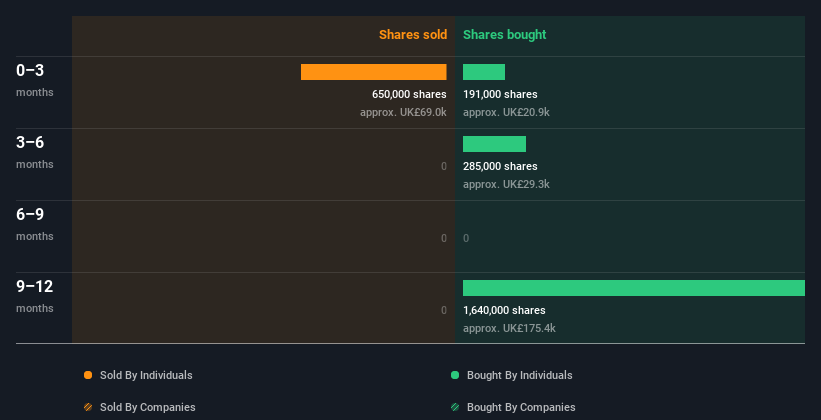Viewport: 821px width, 420px height.
Task: Click the approx. UK£29.3k value
Action: (506, 184)
